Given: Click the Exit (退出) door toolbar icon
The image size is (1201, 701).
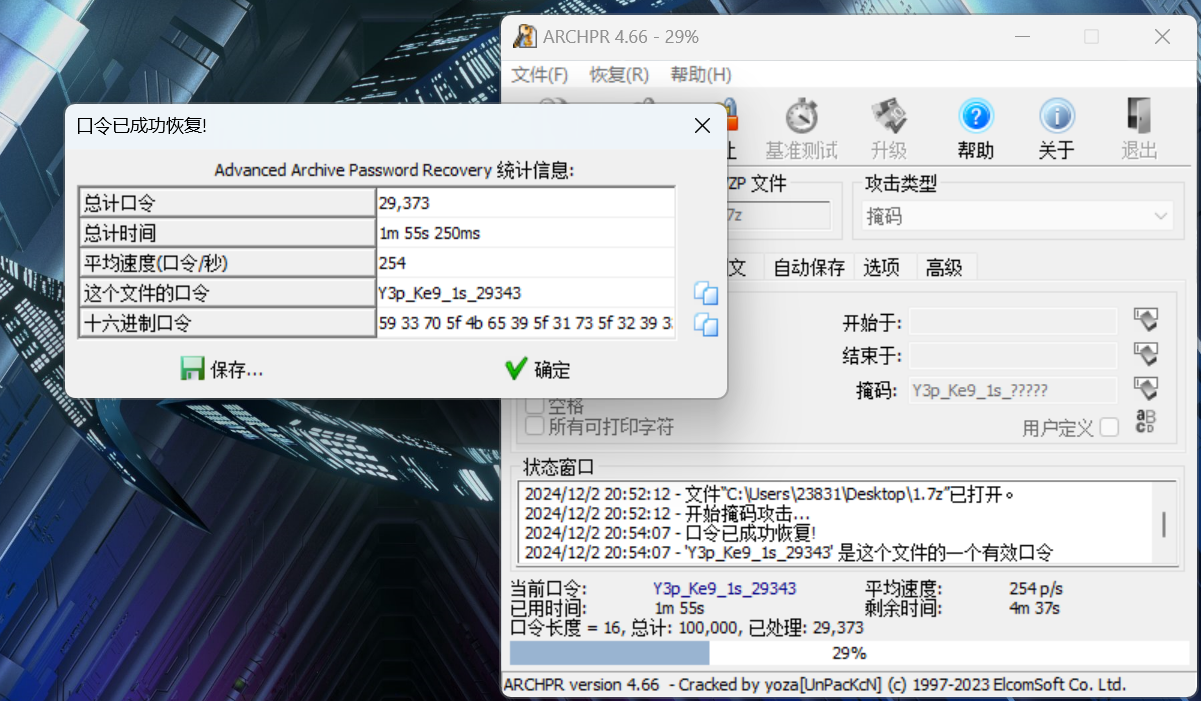Looking at the screenshot, I should tap(1138, 117).
